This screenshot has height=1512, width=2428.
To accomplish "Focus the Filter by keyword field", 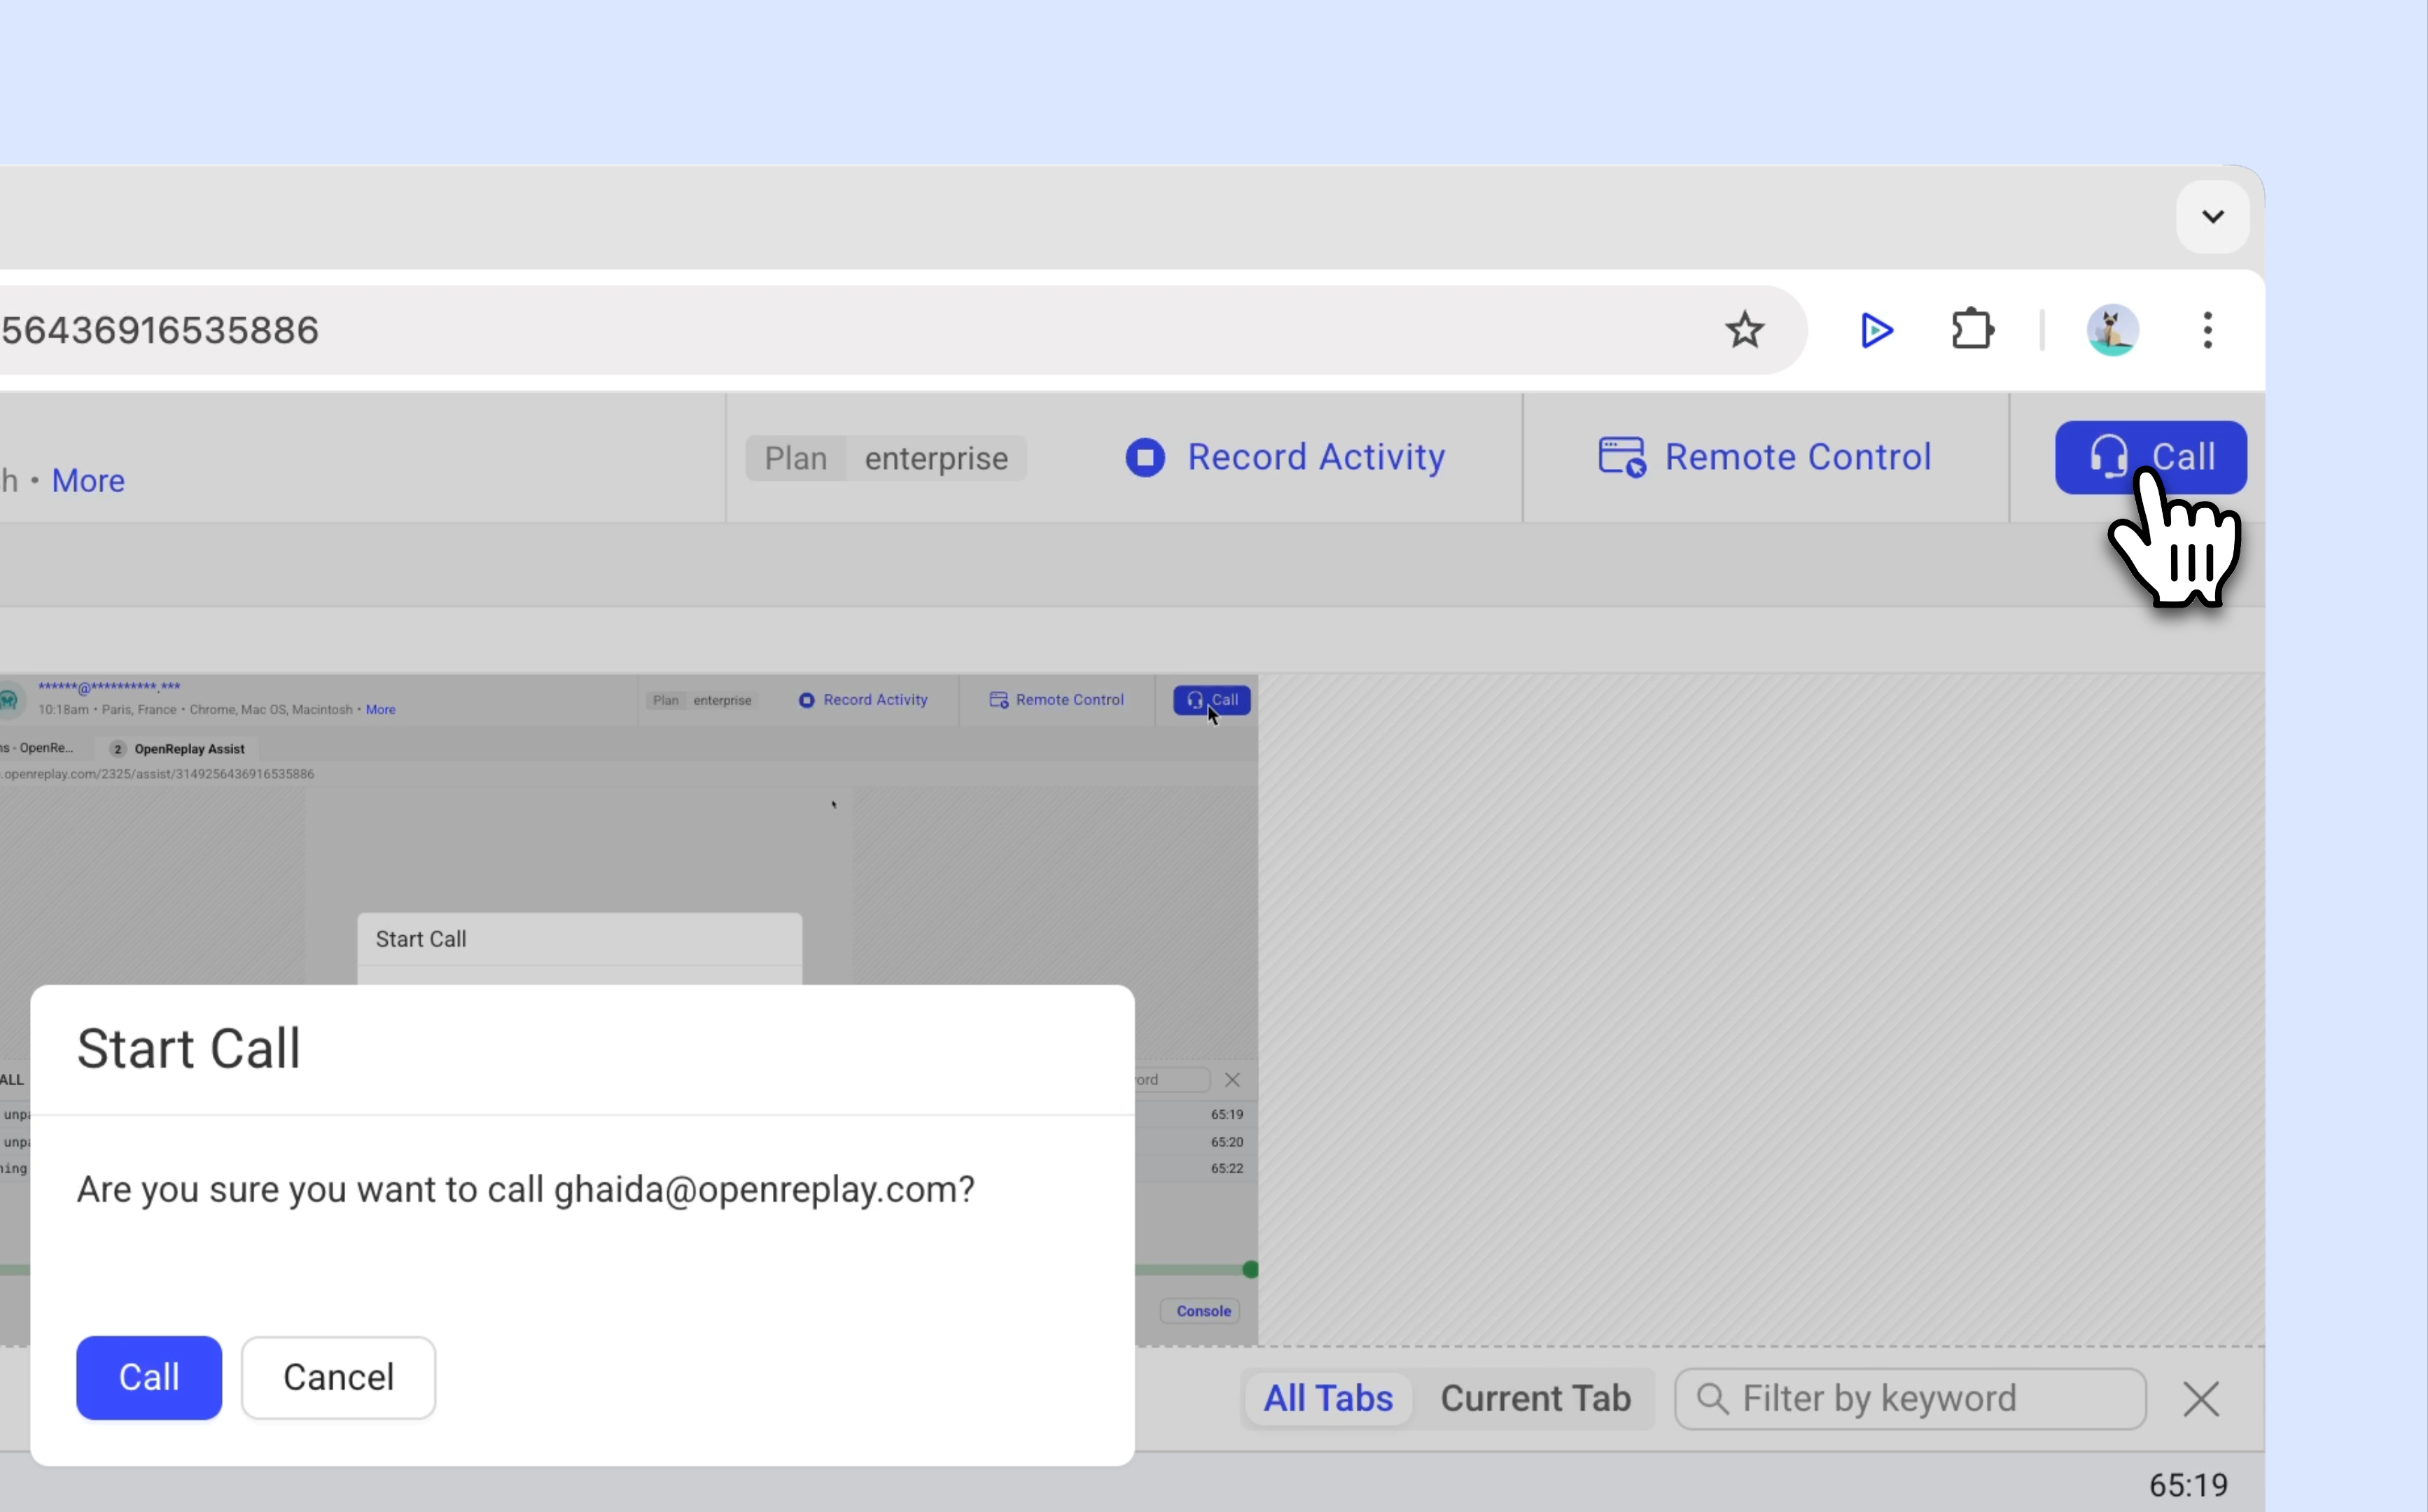I will (1910, 1399).
